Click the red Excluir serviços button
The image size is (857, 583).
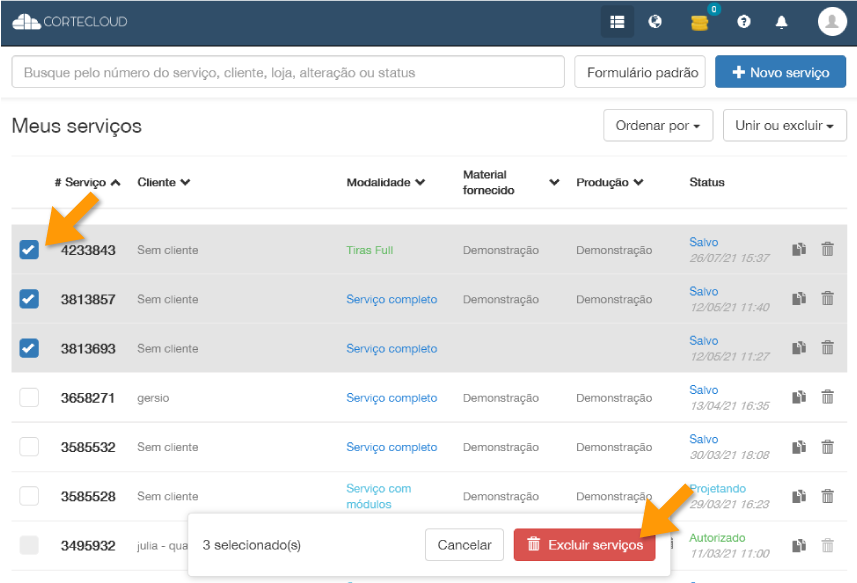pyautogui.click(x=584, y=545)
